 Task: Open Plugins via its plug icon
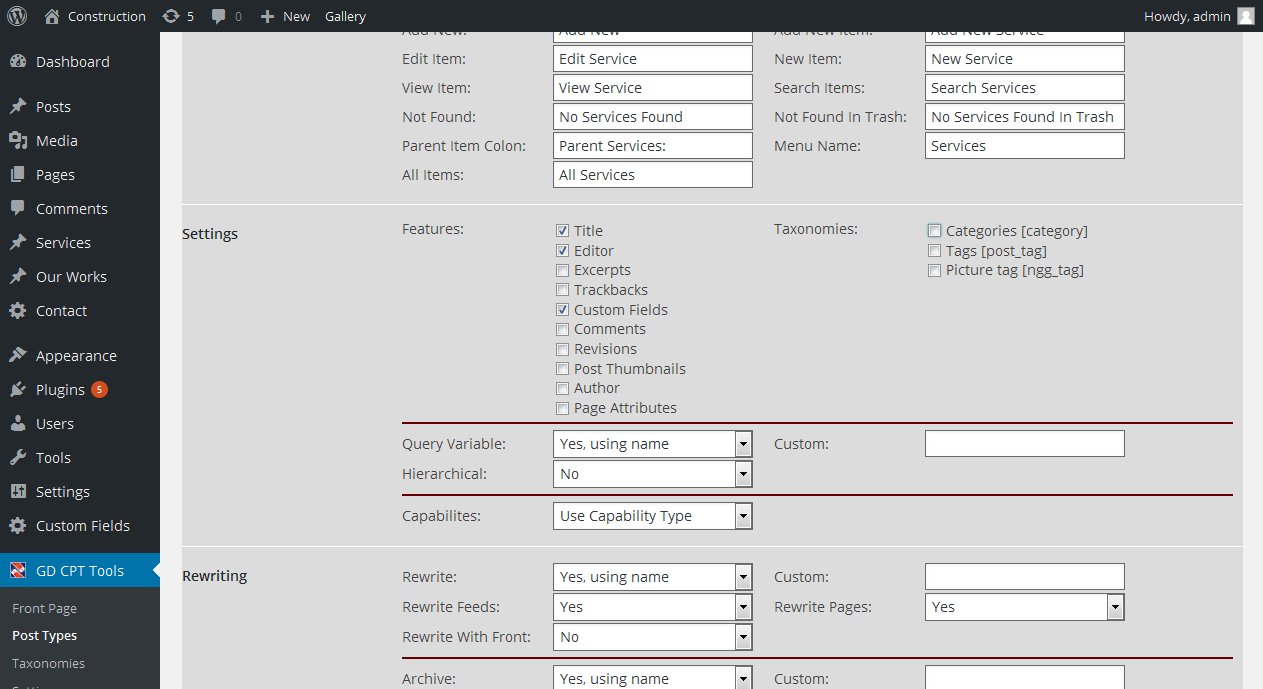point(18,390)
